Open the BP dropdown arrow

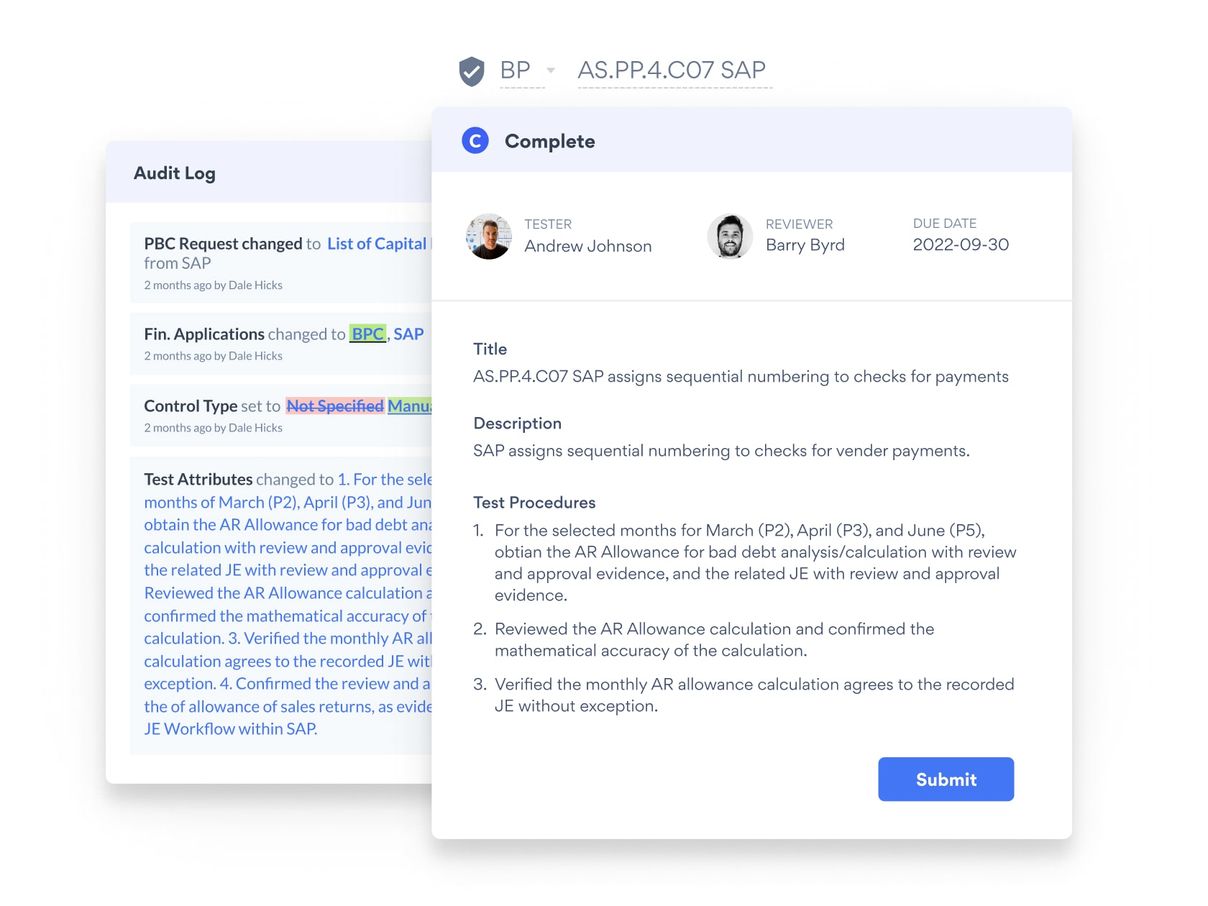(x=551, y=71)
